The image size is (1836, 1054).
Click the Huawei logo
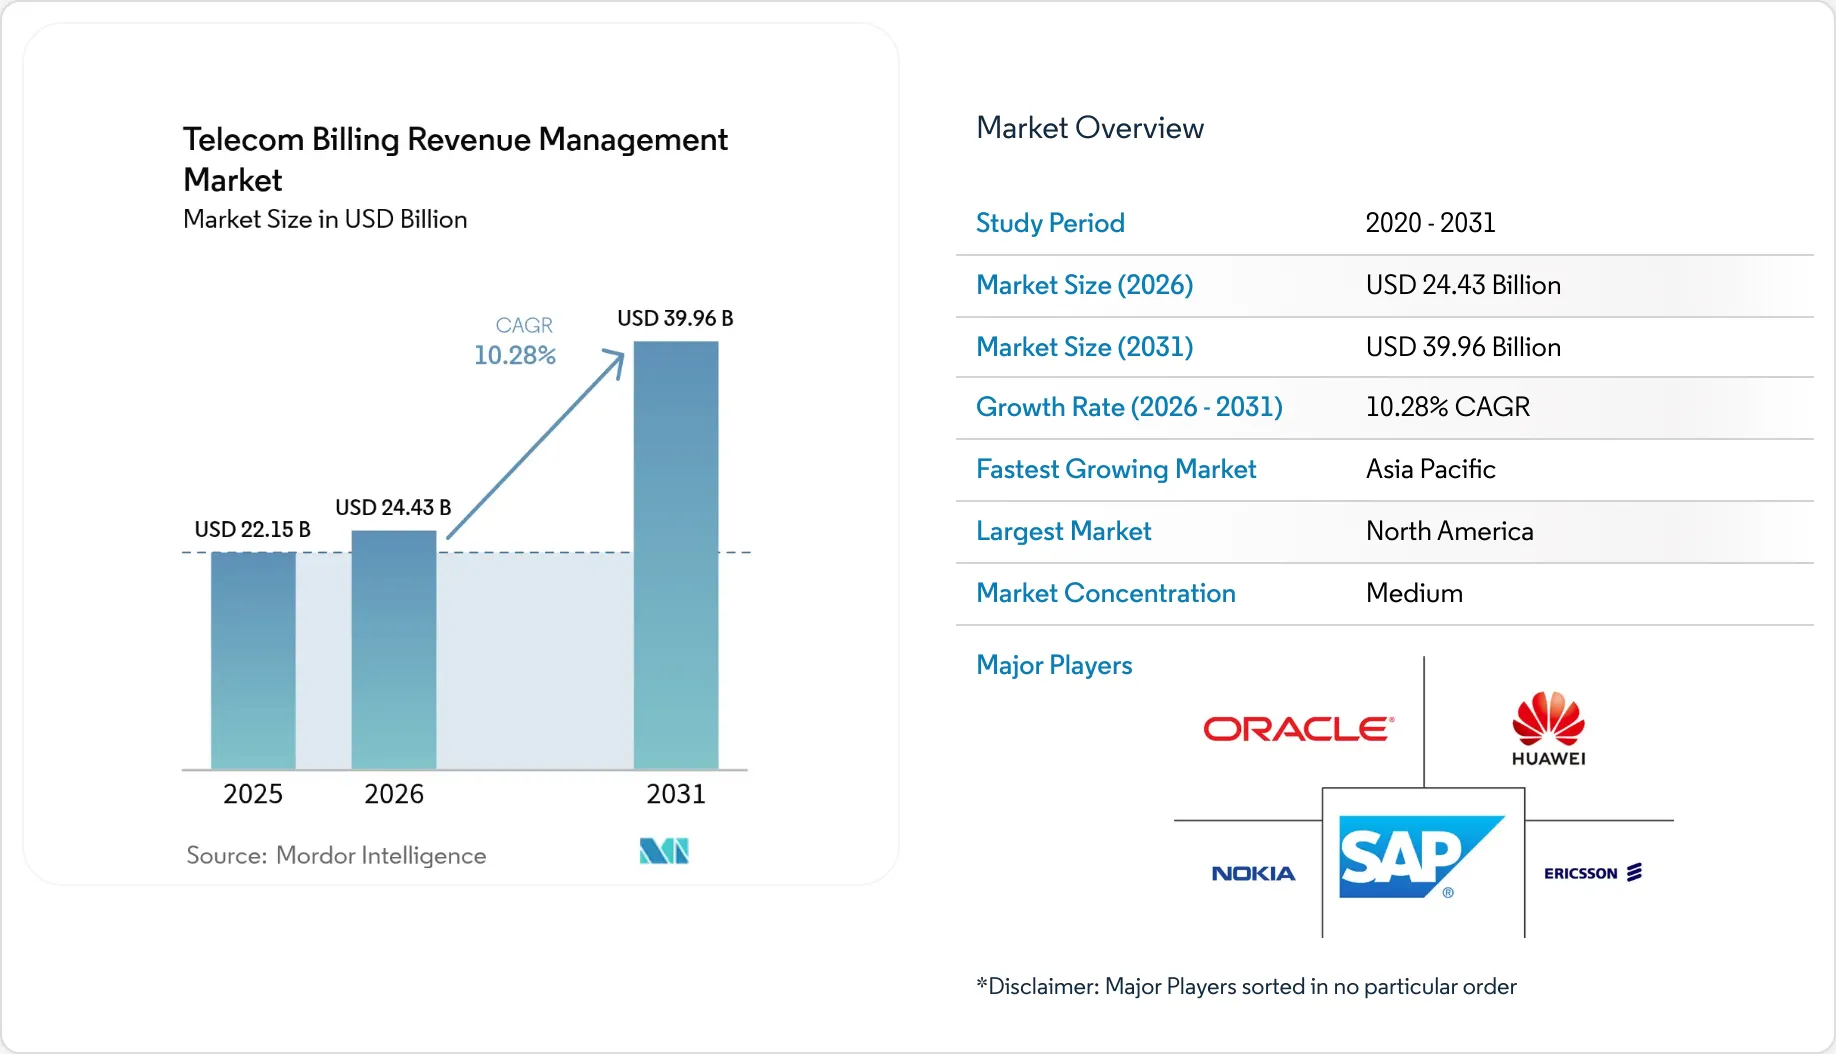1548,729
